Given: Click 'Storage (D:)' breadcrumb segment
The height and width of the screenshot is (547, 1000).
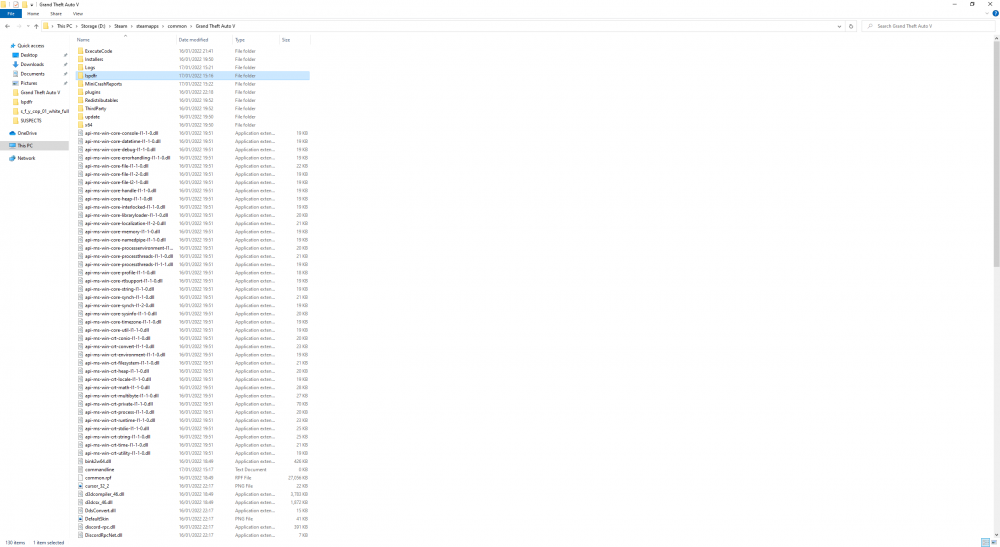Looking at the screenshot, I should 93,26.
